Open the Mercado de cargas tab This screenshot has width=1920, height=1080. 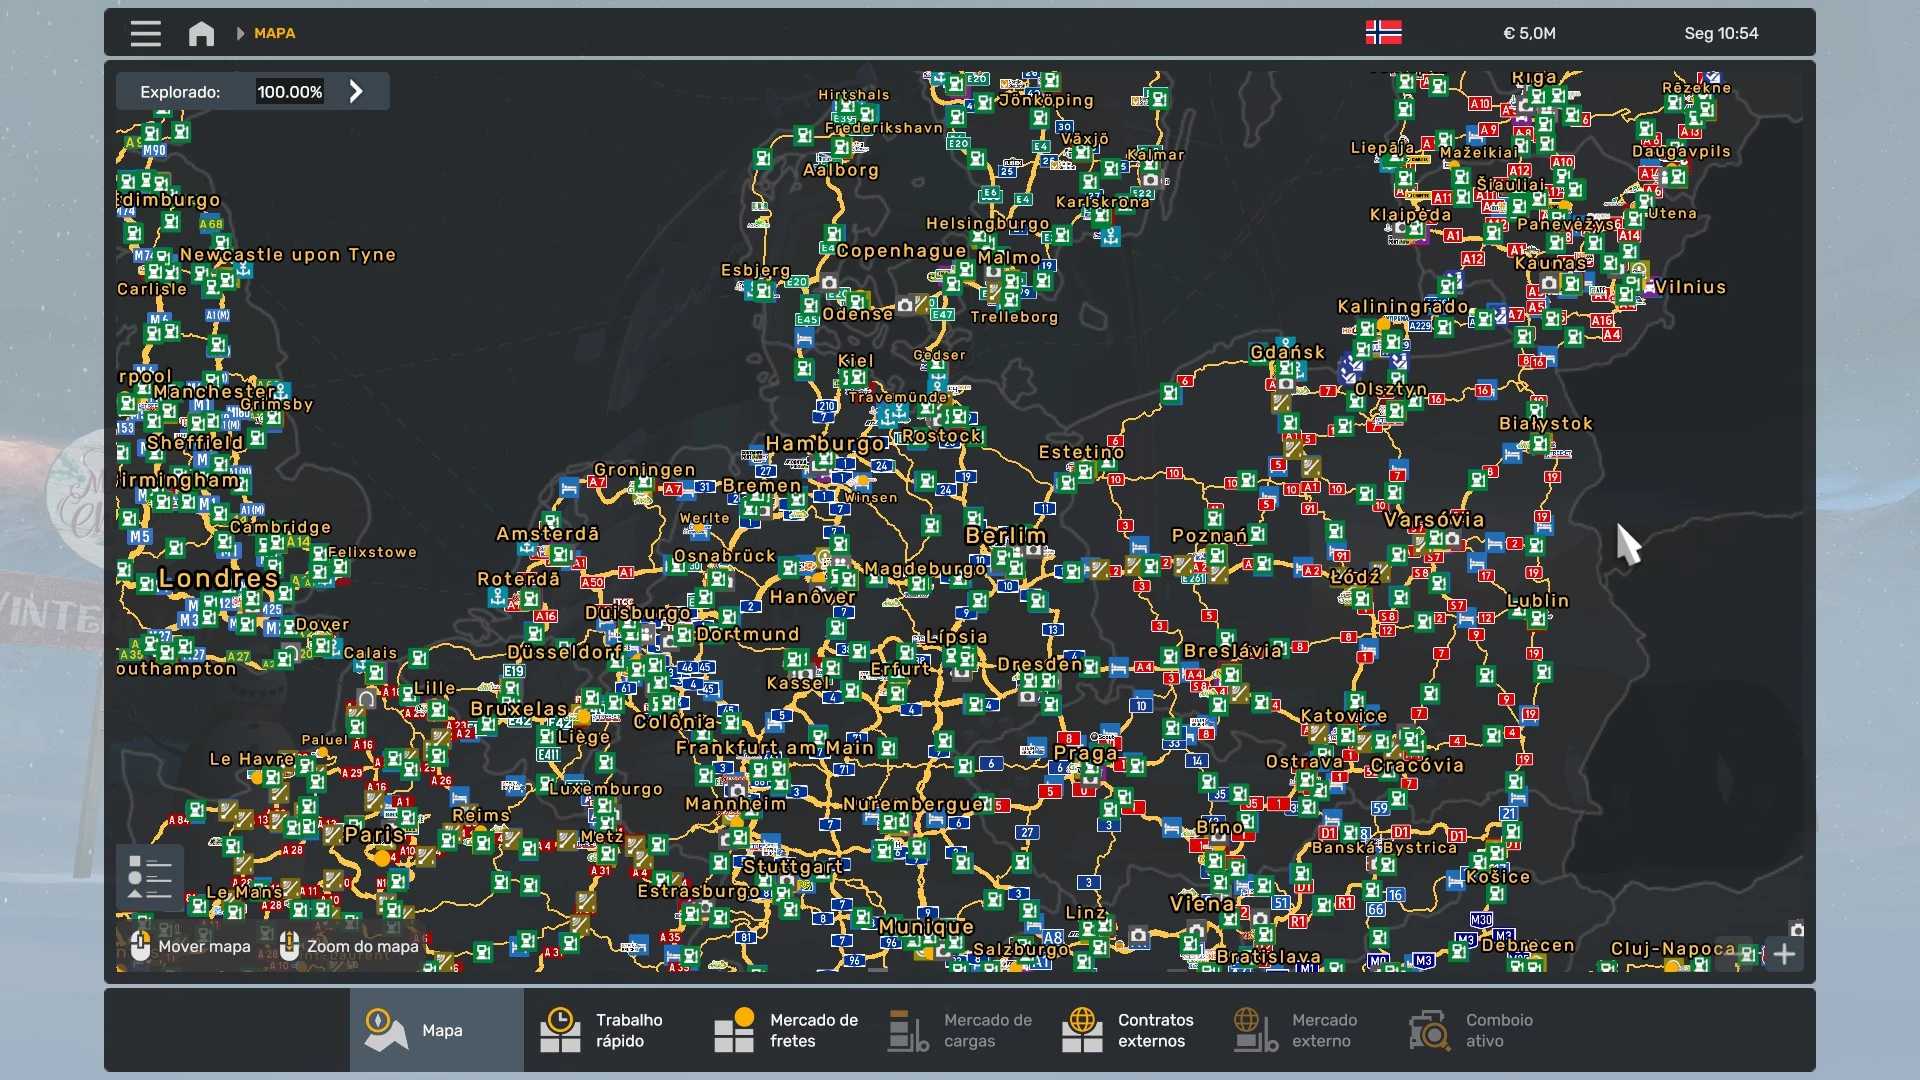pyautogui.click(x=960, y=1030)
